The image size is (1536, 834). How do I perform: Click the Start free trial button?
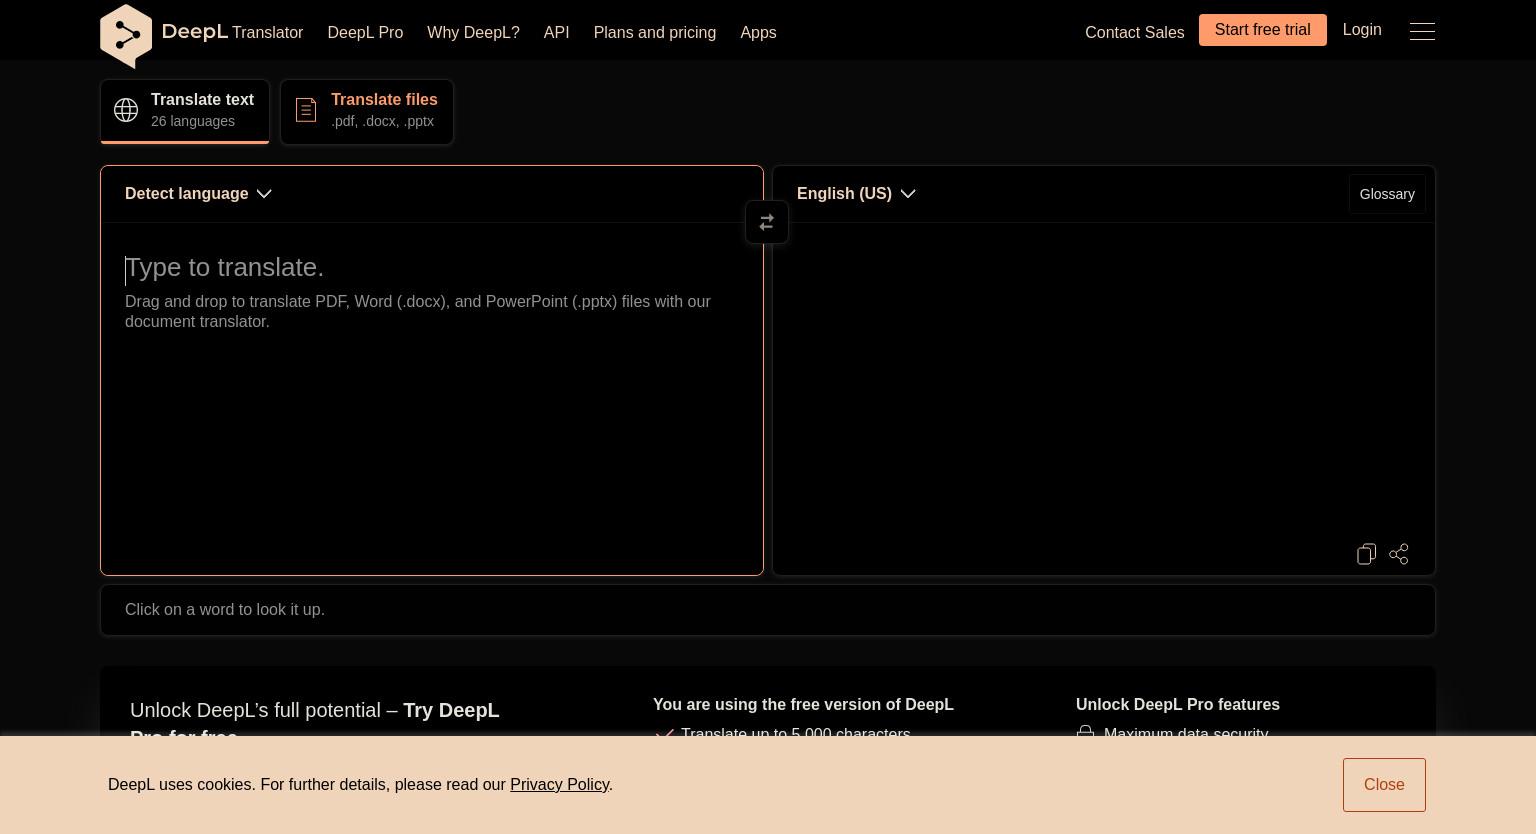click(1263, 30)
